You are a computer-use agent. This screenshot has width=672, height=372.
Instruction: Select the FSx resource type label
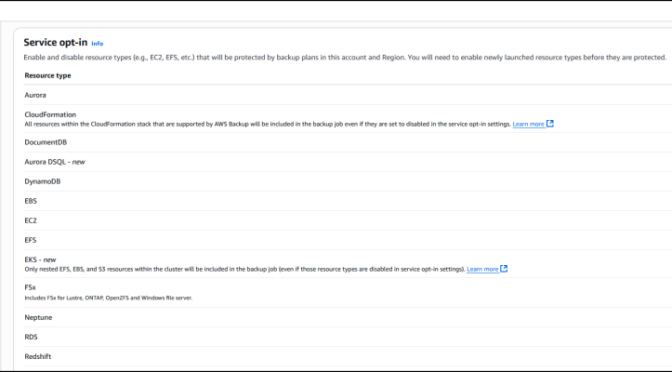tap(30, 288)
